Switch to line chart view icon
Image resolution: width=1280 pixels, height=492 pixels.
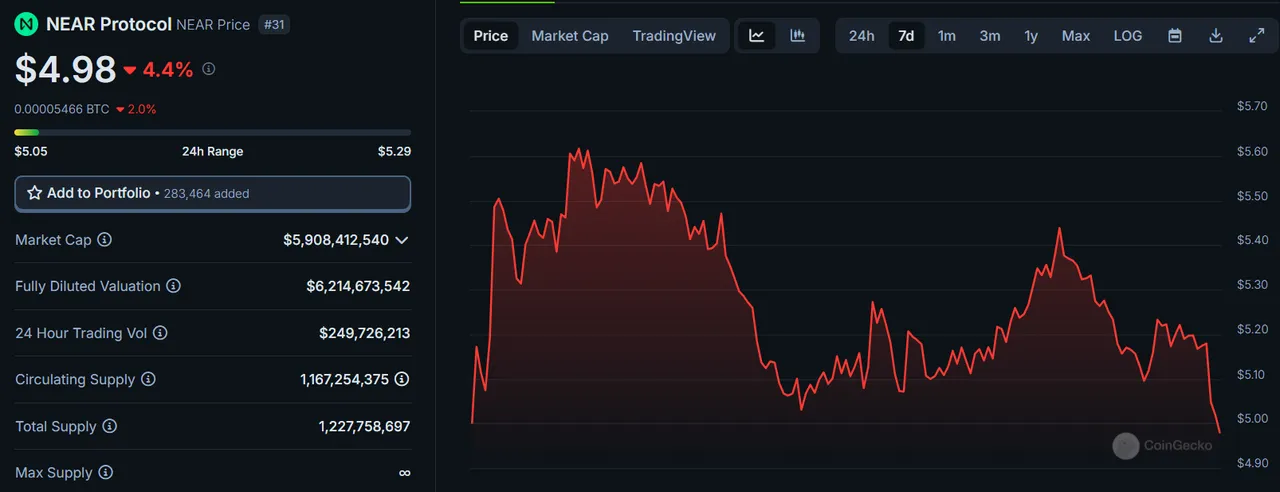pos(757,36)
